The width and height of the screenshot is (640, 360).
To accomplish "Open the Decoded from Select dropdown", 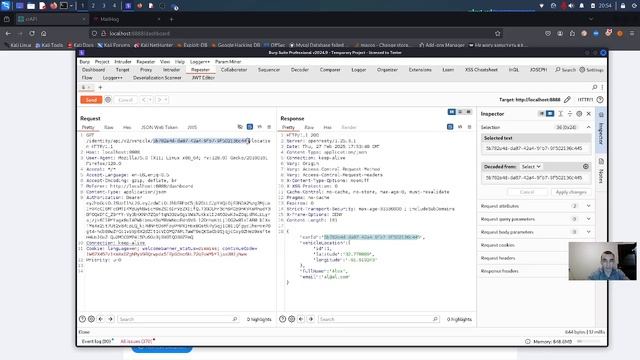I will 531,167.
